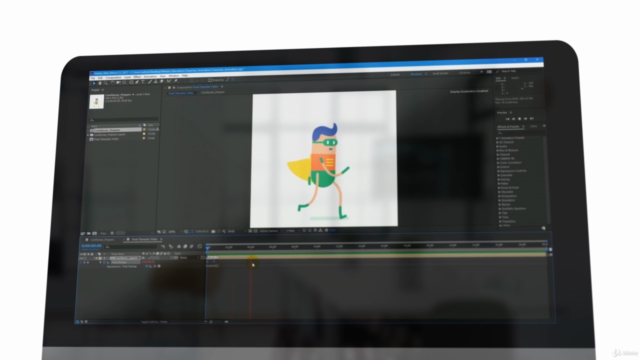
Task: Toggle the Time Remap stopwatch
Action: [x=104, y=262]
